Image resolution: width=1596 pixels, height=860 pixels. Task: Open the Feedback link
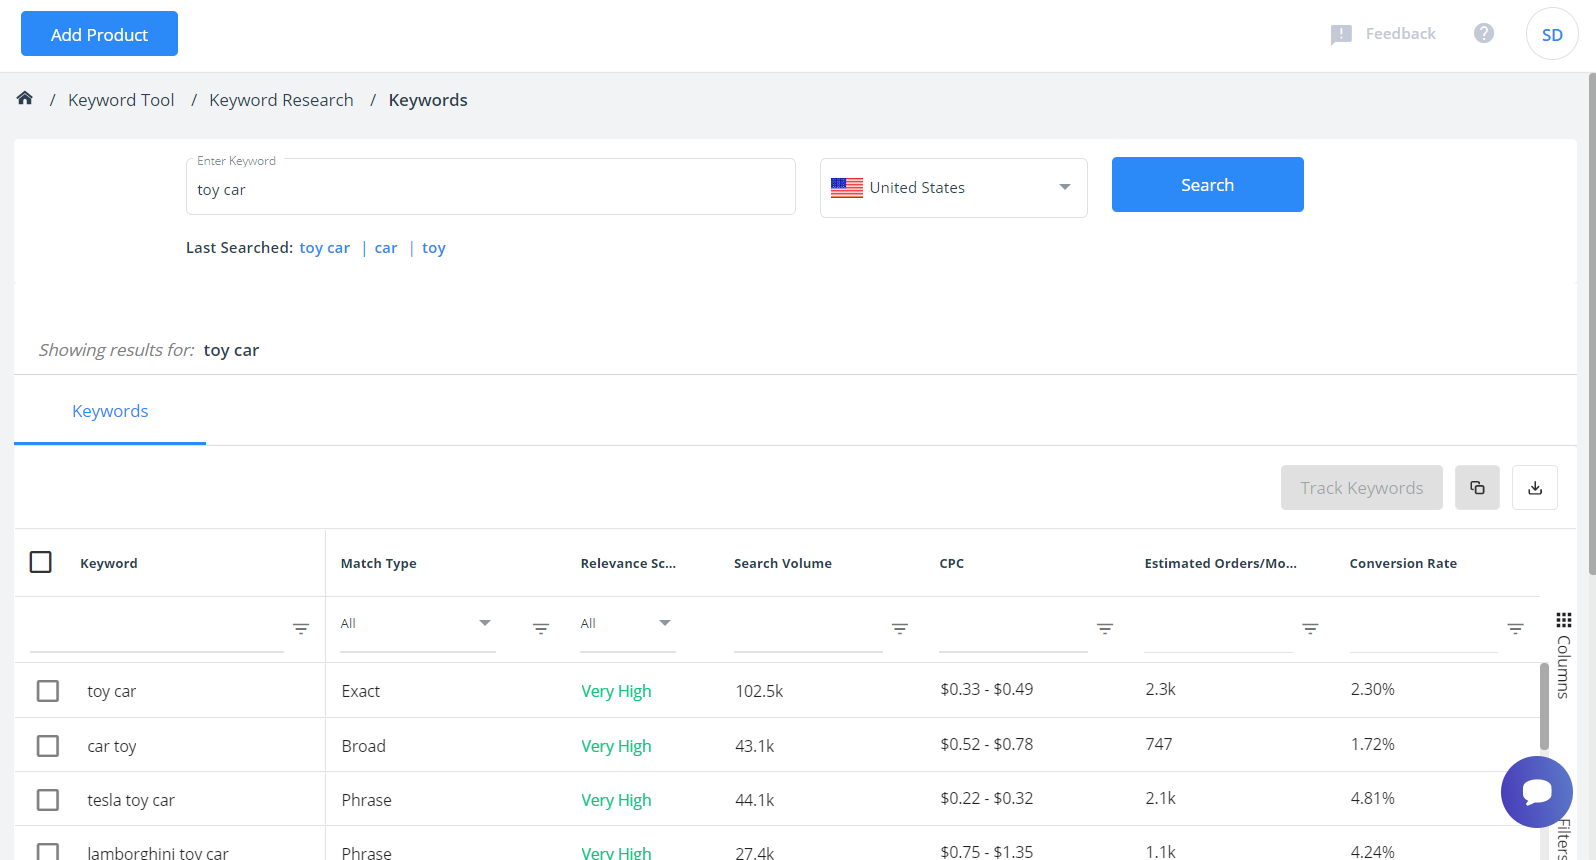point(1401,34)
